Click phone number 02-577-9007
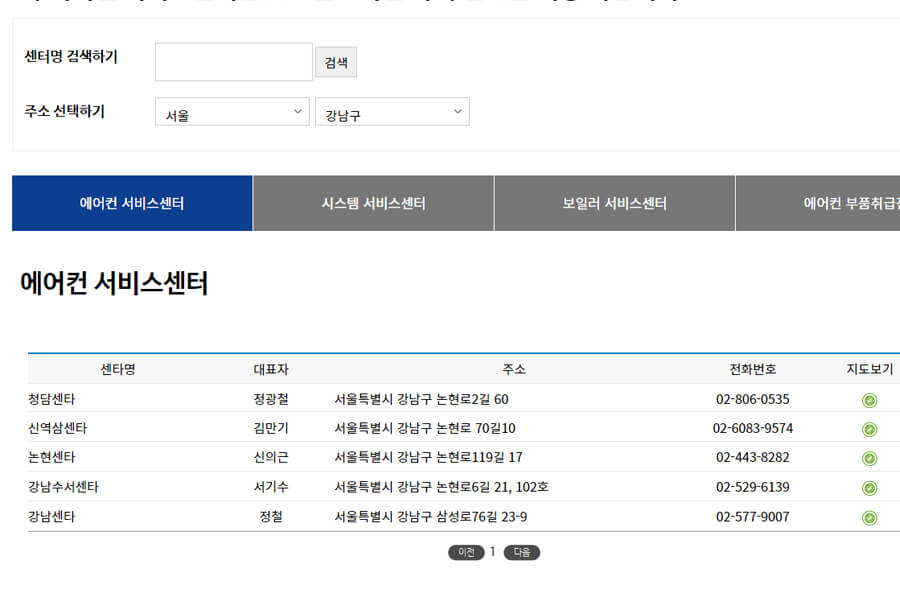 [x=752, y=517]
